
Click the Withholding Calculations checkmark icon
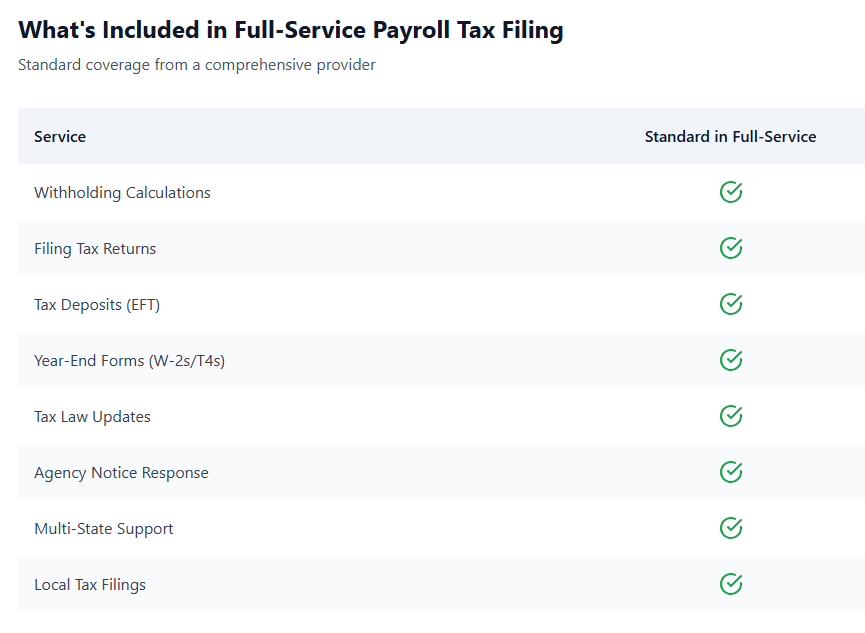(731, 192)
